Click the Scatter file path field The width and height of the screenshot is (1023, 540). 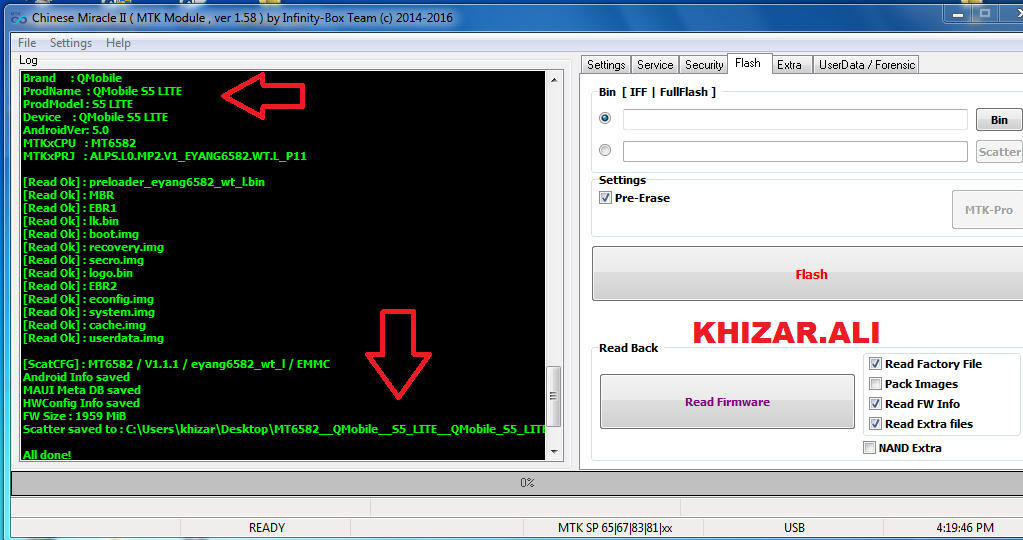795,151
